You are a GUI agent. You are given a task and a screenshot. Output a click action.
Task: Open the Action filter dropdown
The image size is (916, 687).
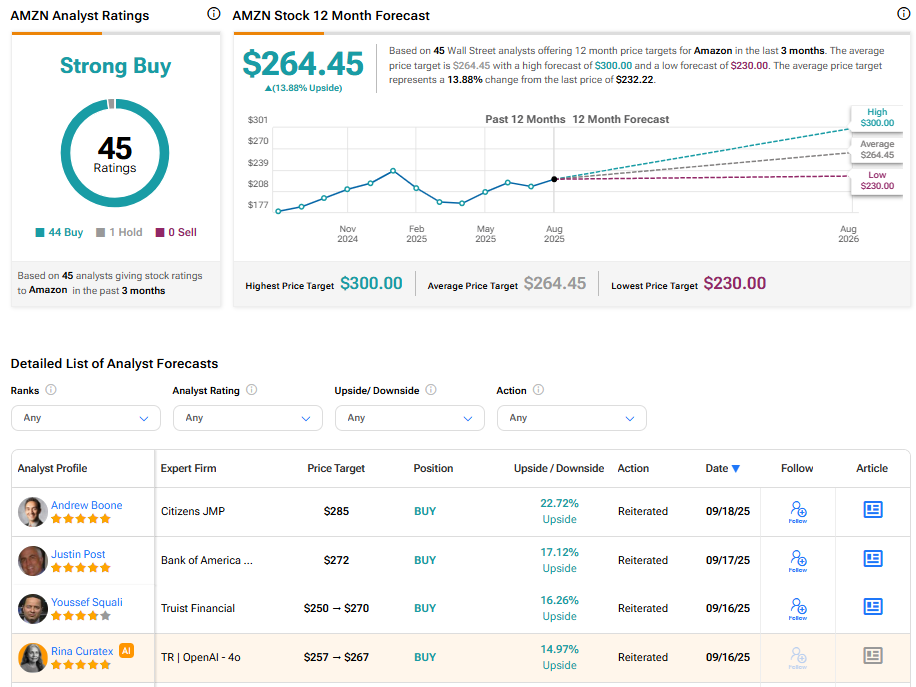pos(571,418)
